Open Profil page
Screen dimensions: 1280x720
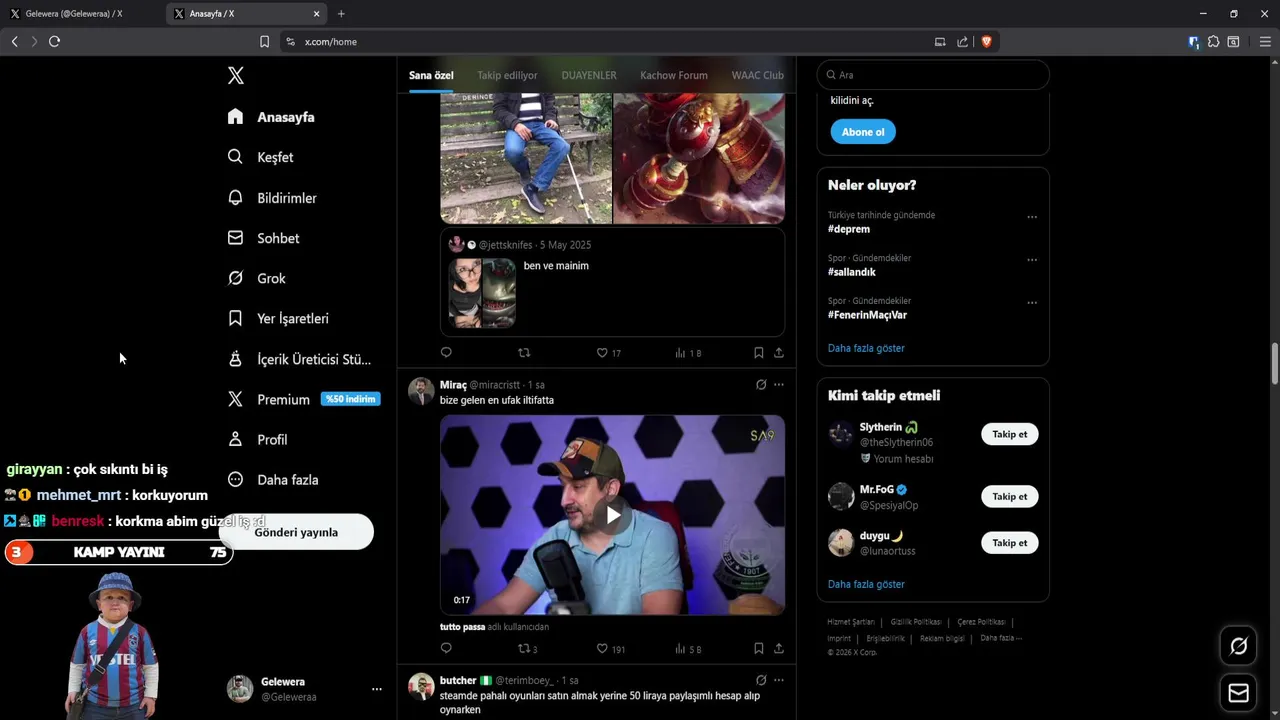point(257,439)
